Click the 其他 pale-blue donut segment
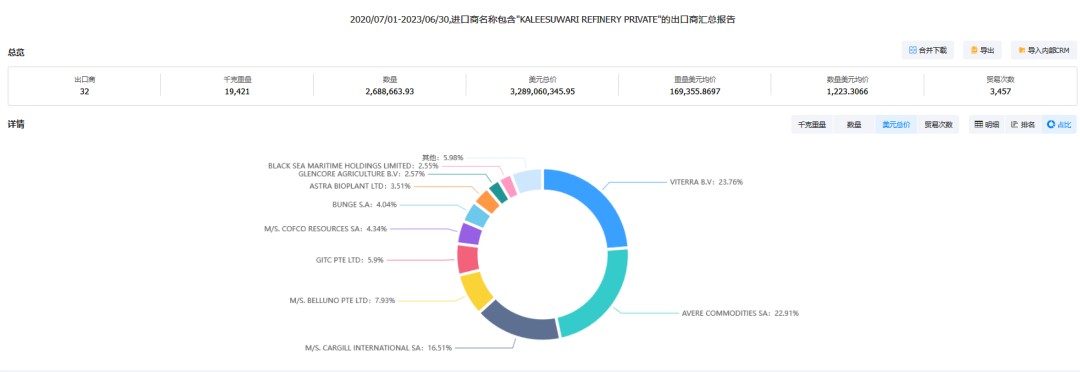 (x=528, y=180)
